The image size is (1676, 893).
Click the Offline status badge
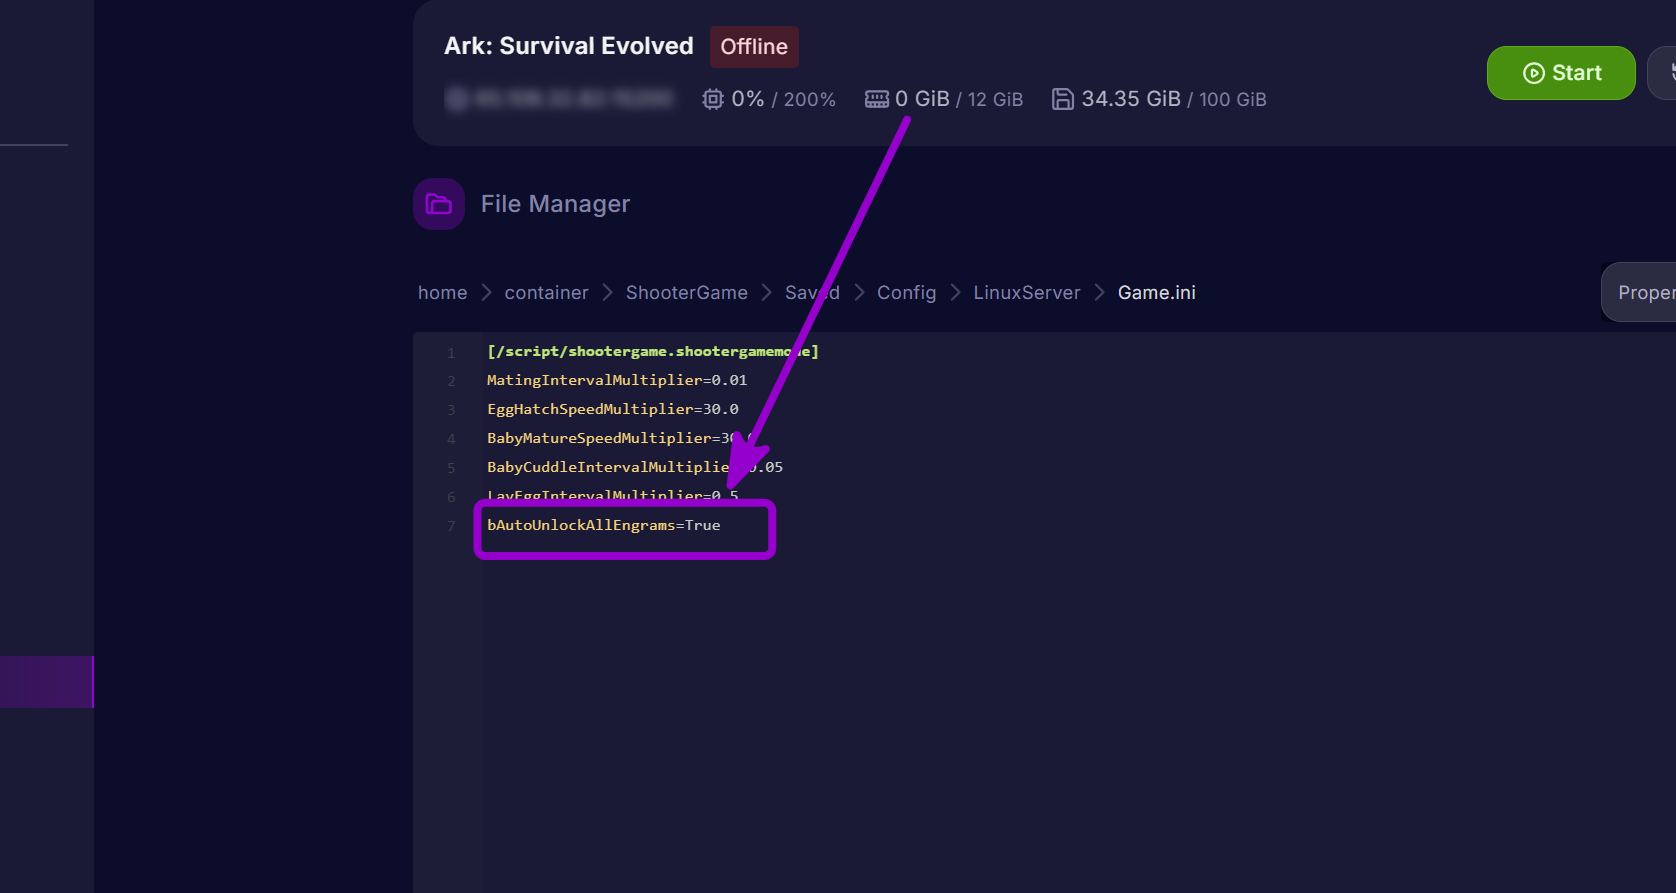tap(754, 47)
